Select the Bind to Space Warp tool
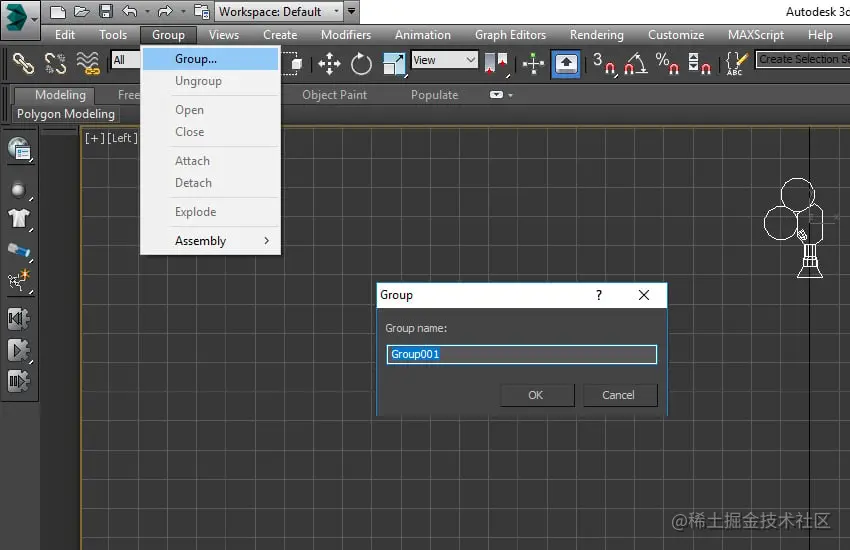 click(88, 63)
